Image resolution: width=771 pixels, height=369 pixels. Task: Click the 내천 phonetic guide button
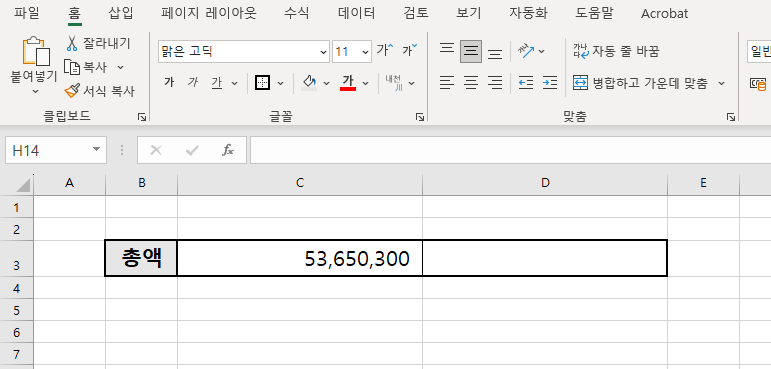(394, 83)
